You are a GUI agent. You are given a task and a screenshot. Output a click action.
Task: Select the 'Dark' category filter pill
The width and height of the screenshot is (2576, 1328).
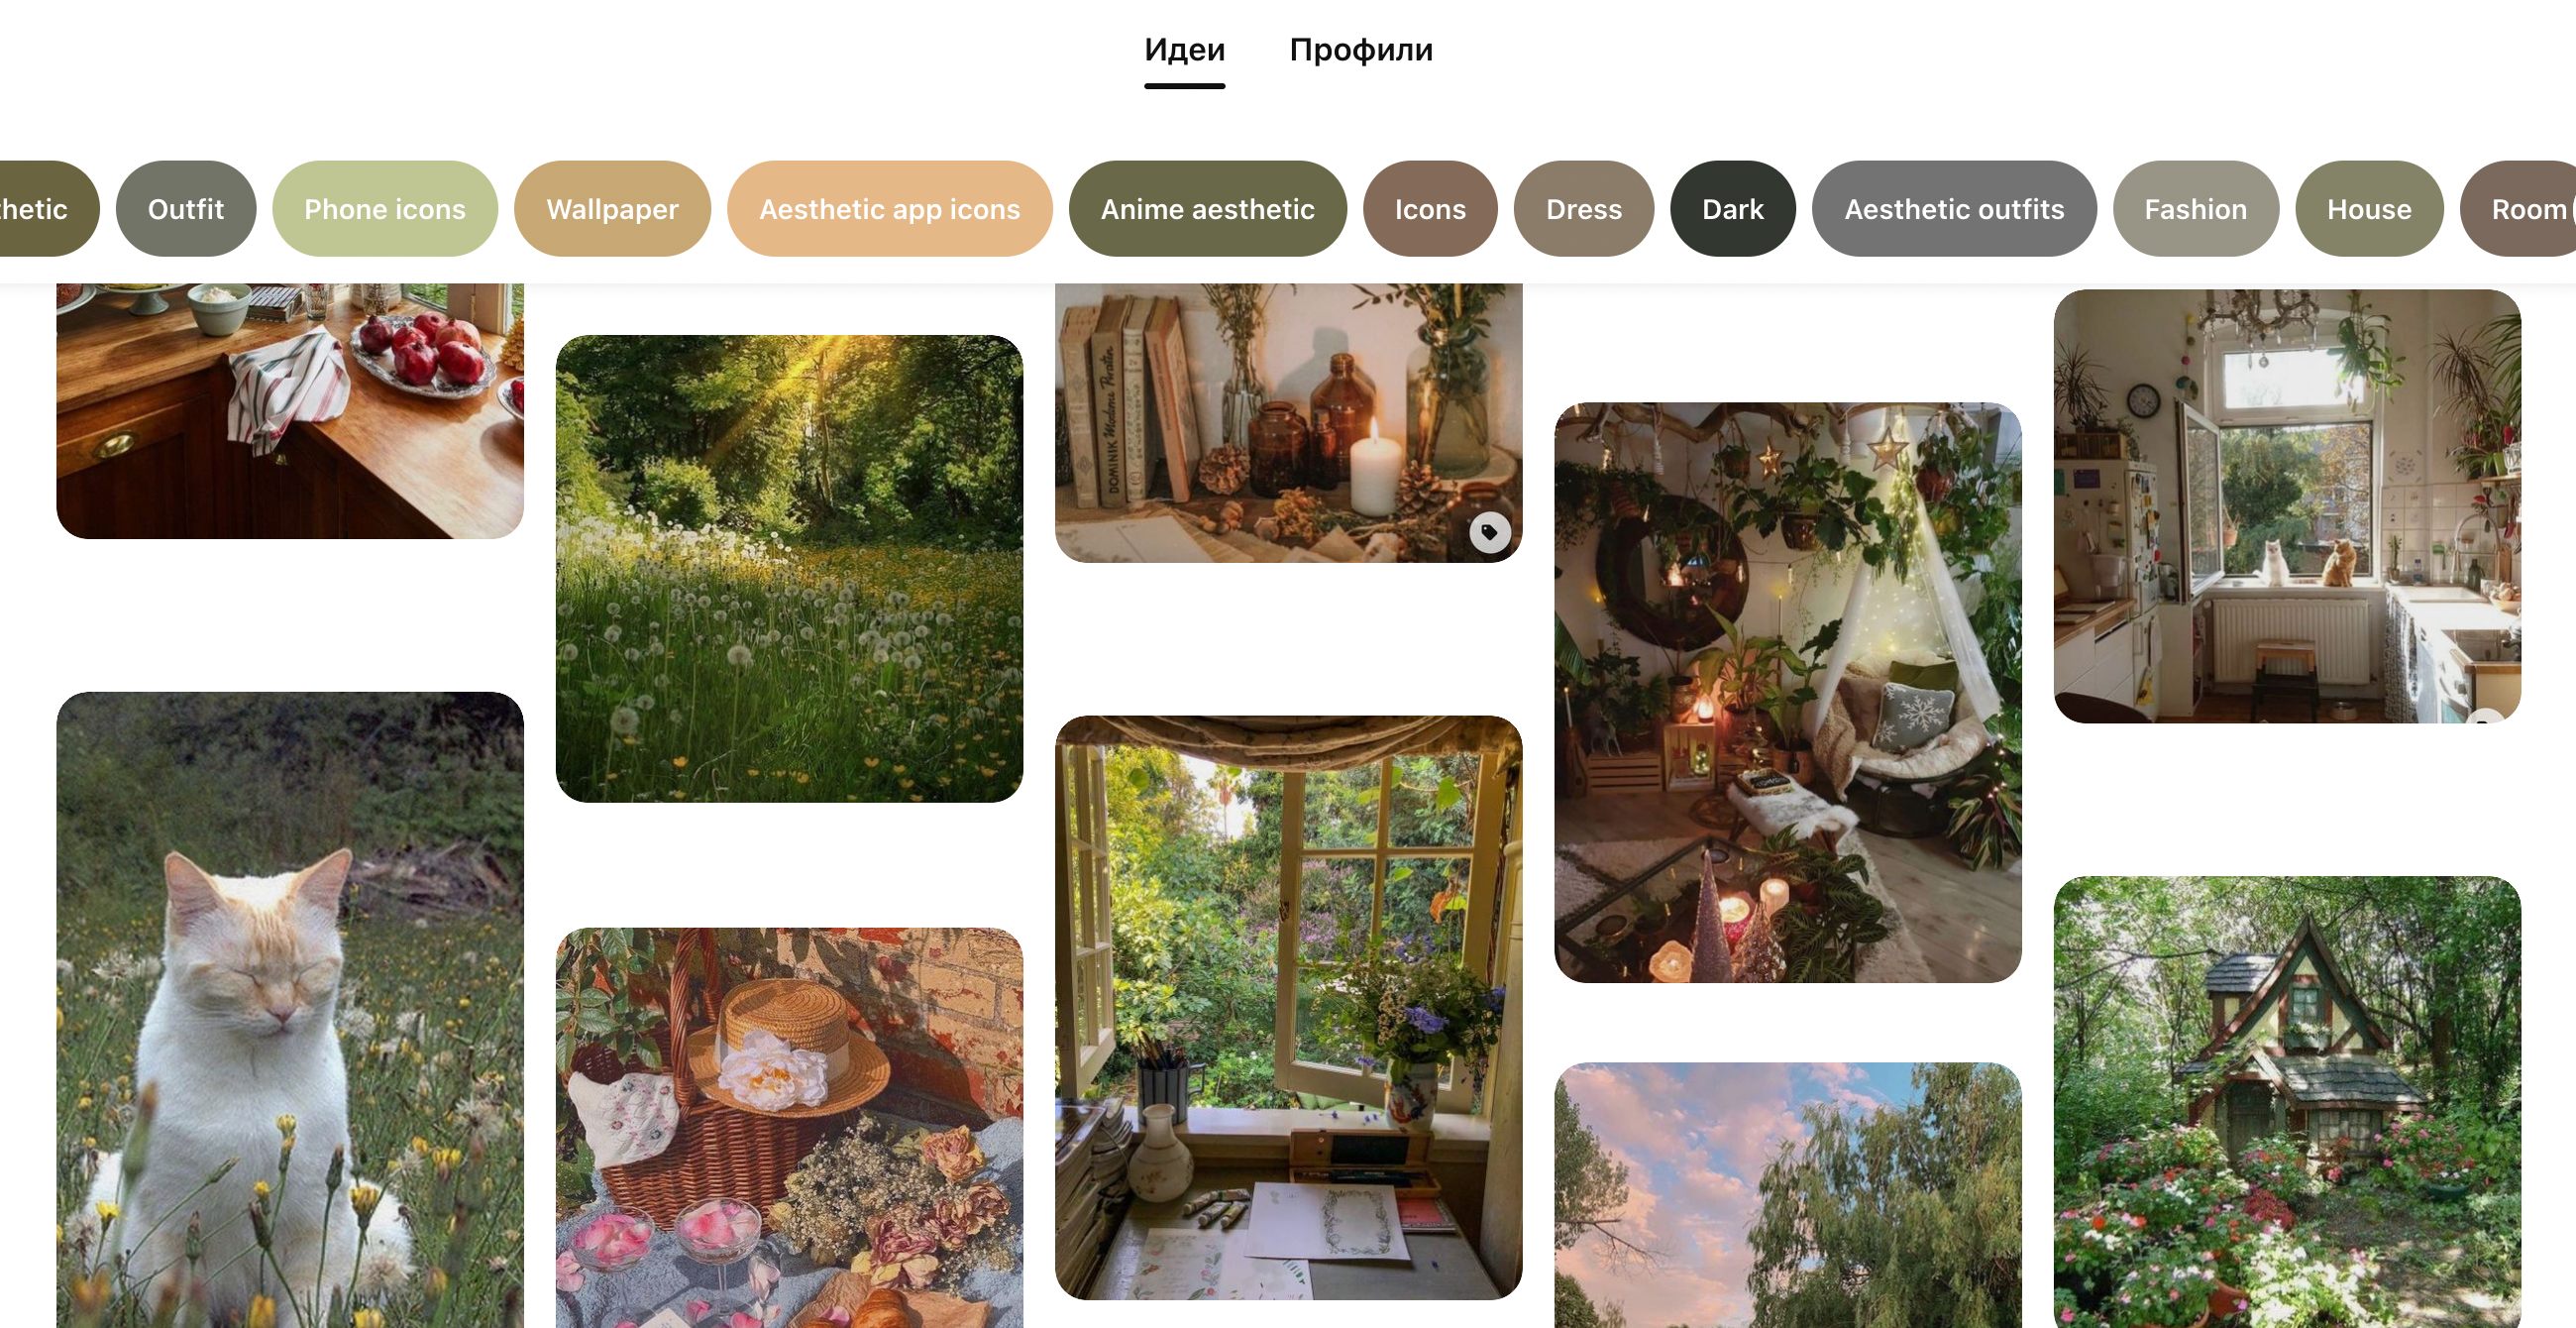1733,207
